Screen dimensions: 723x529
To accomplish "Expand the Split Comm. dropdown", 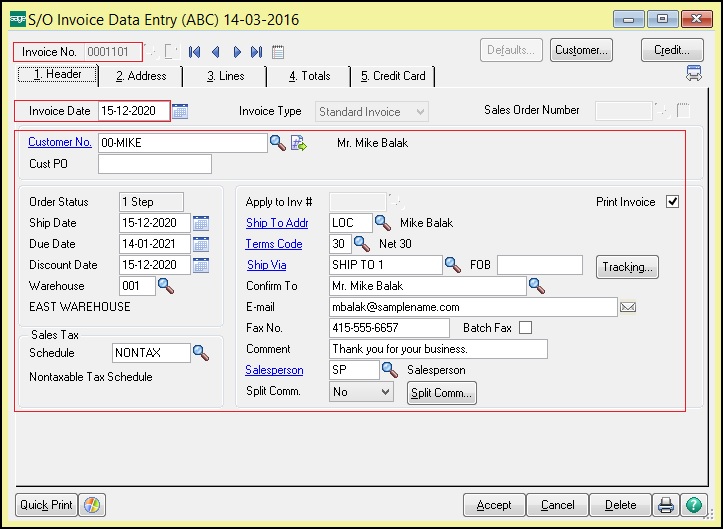I will pos(386,392).
